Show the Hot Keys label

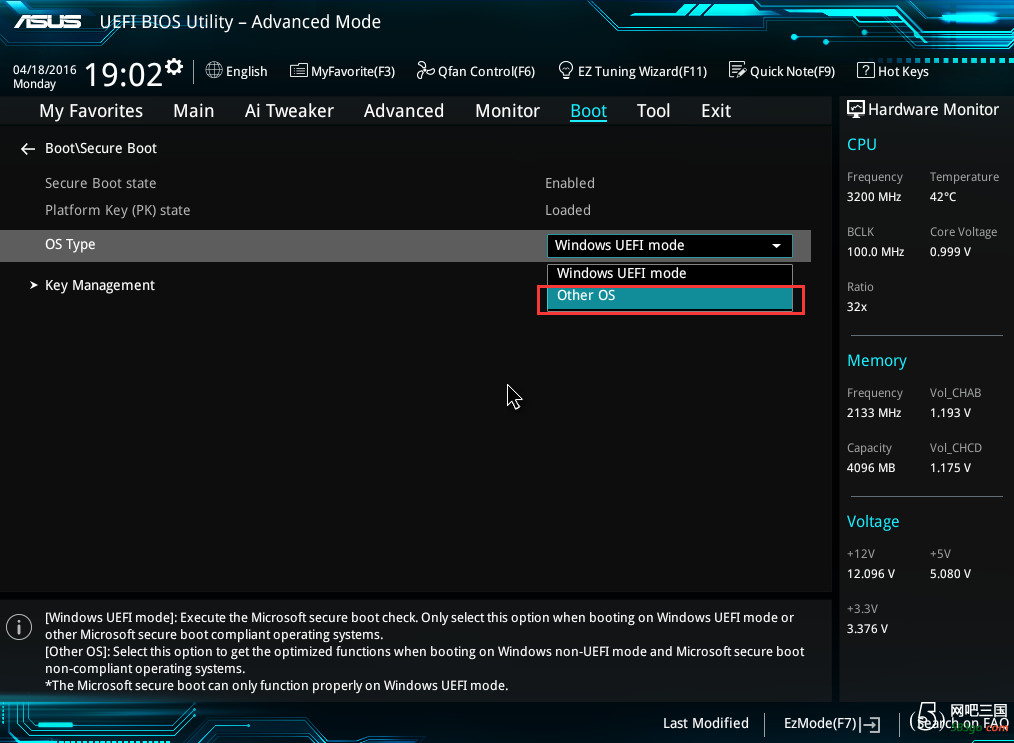point(903,71)
